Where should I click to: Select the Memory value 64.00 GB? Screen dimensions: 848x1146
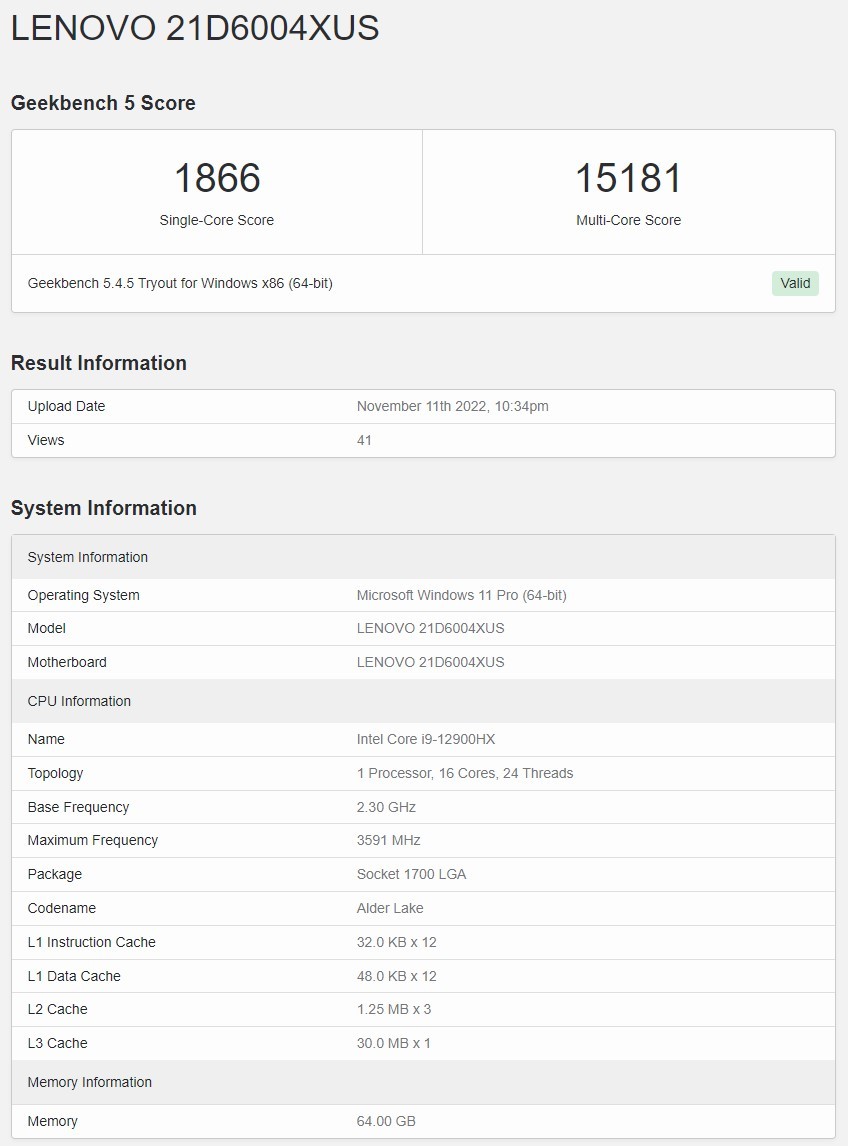point(386,1121)
